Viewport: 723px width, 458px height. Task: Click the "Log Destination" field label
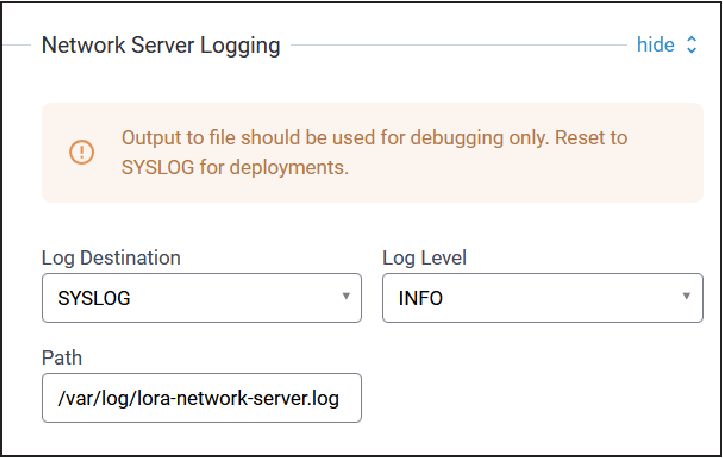click(111, 258)
